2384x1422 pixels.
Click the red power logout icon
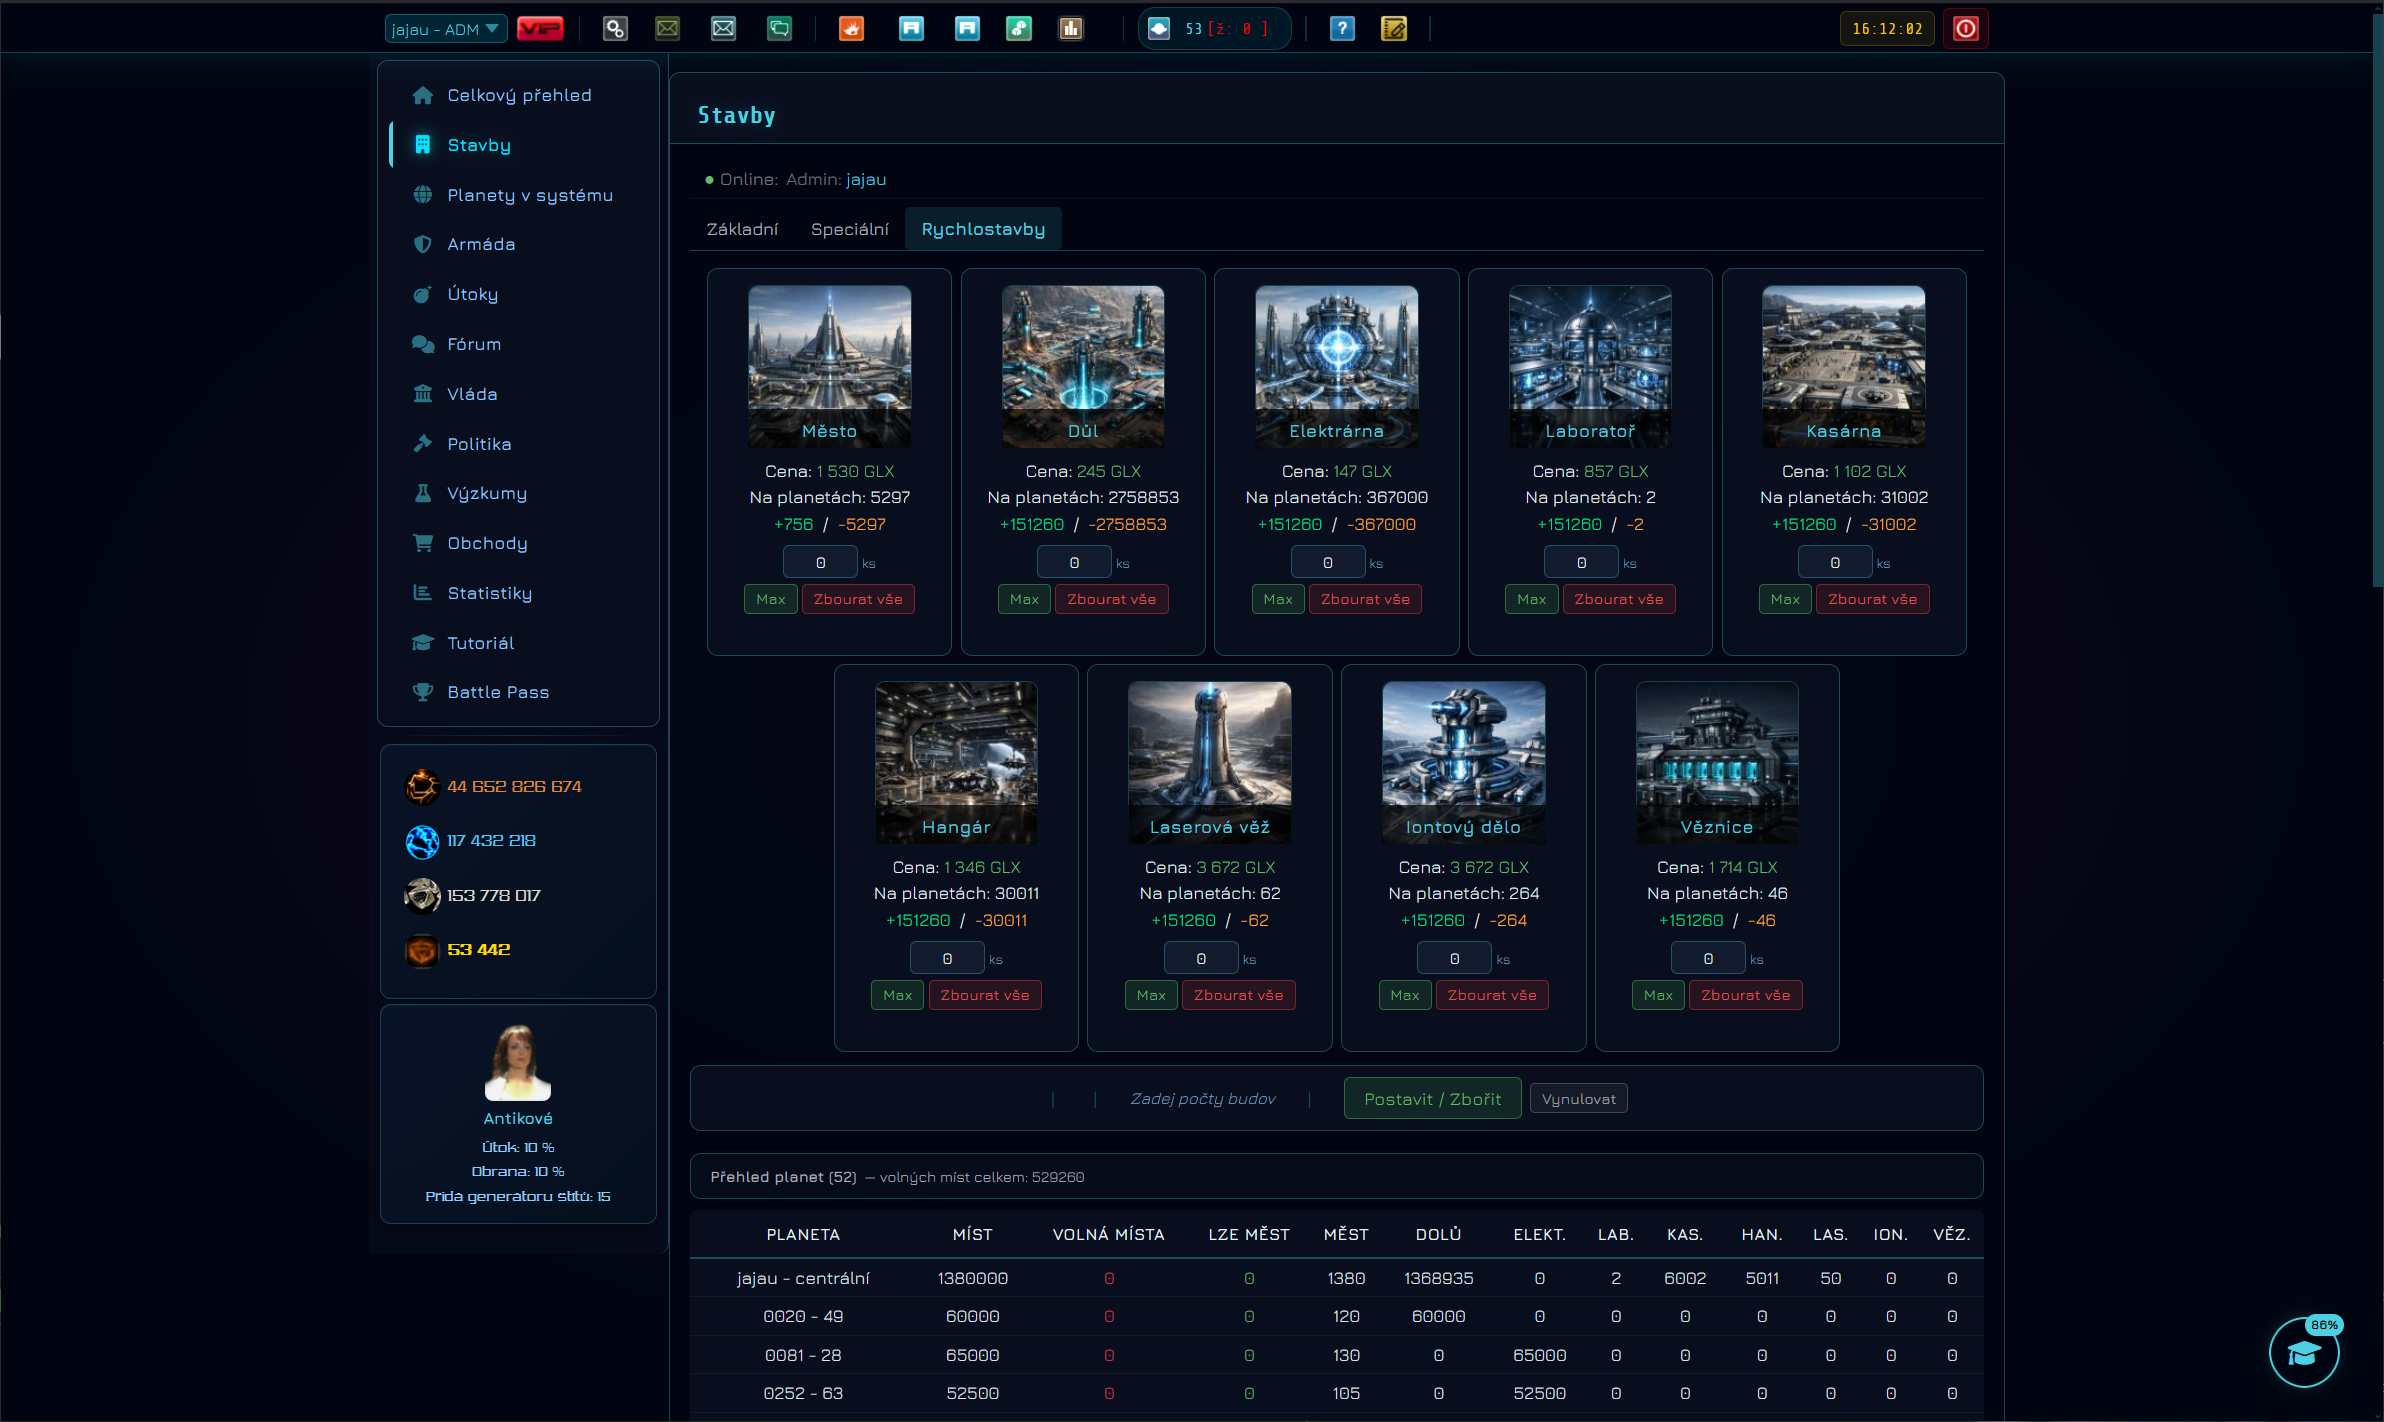[x=1965, y=29]
